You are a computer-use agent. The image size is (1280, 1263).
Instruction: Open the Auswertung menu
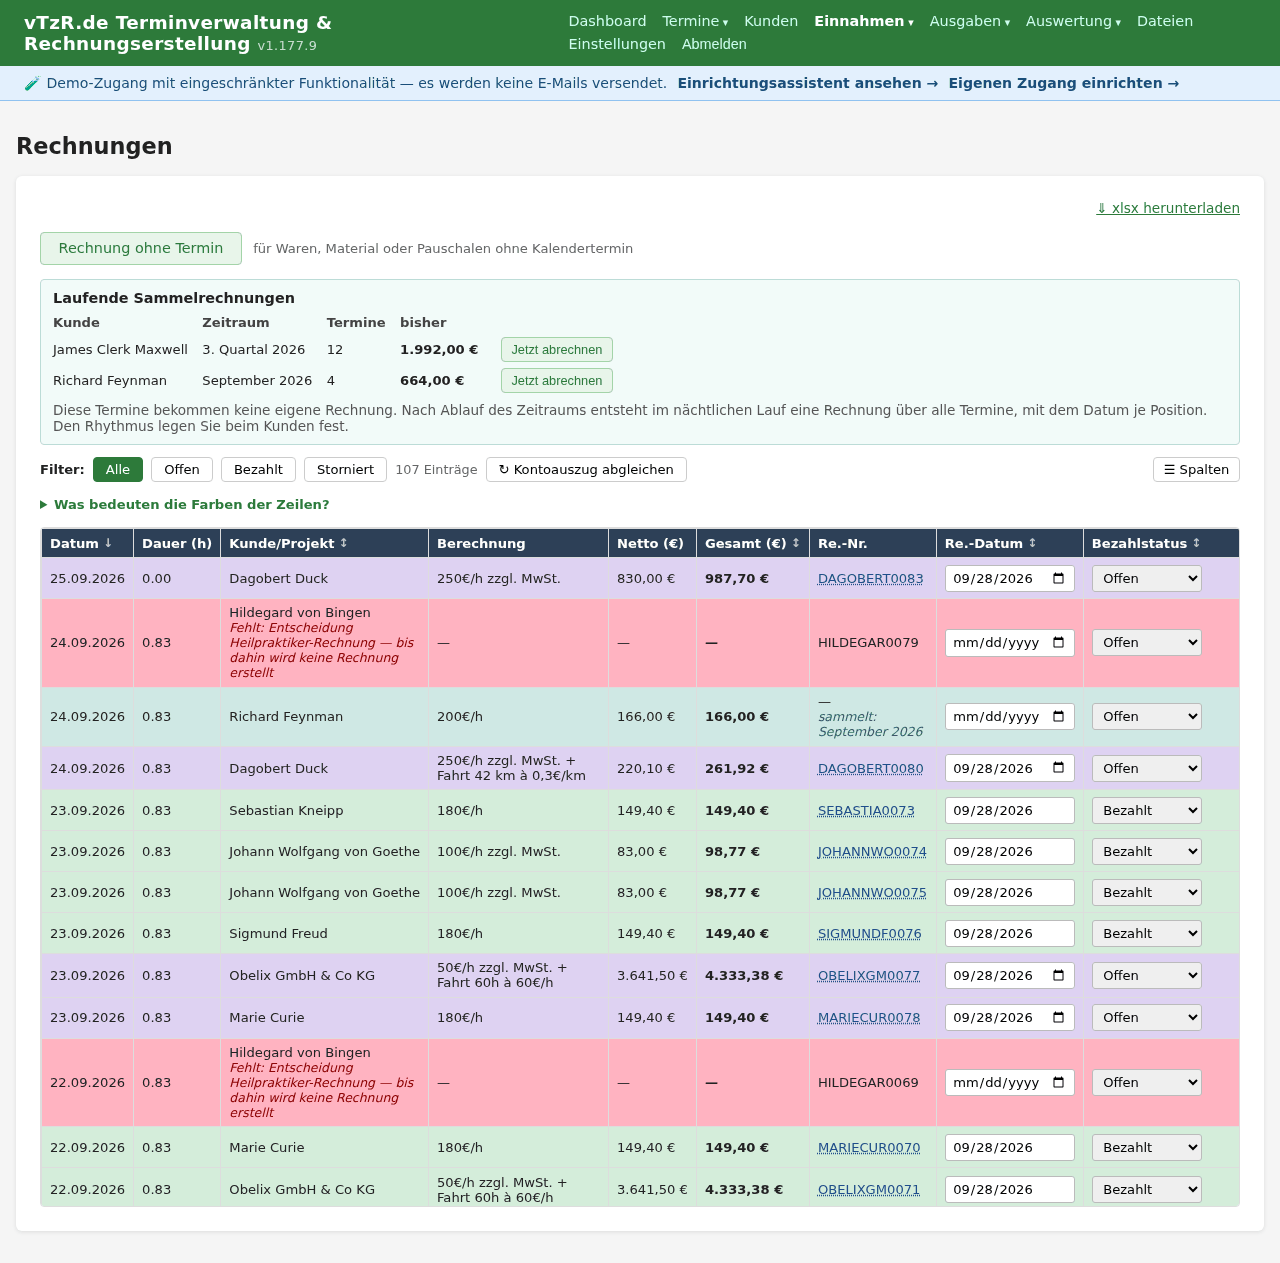pos(1073,21)
